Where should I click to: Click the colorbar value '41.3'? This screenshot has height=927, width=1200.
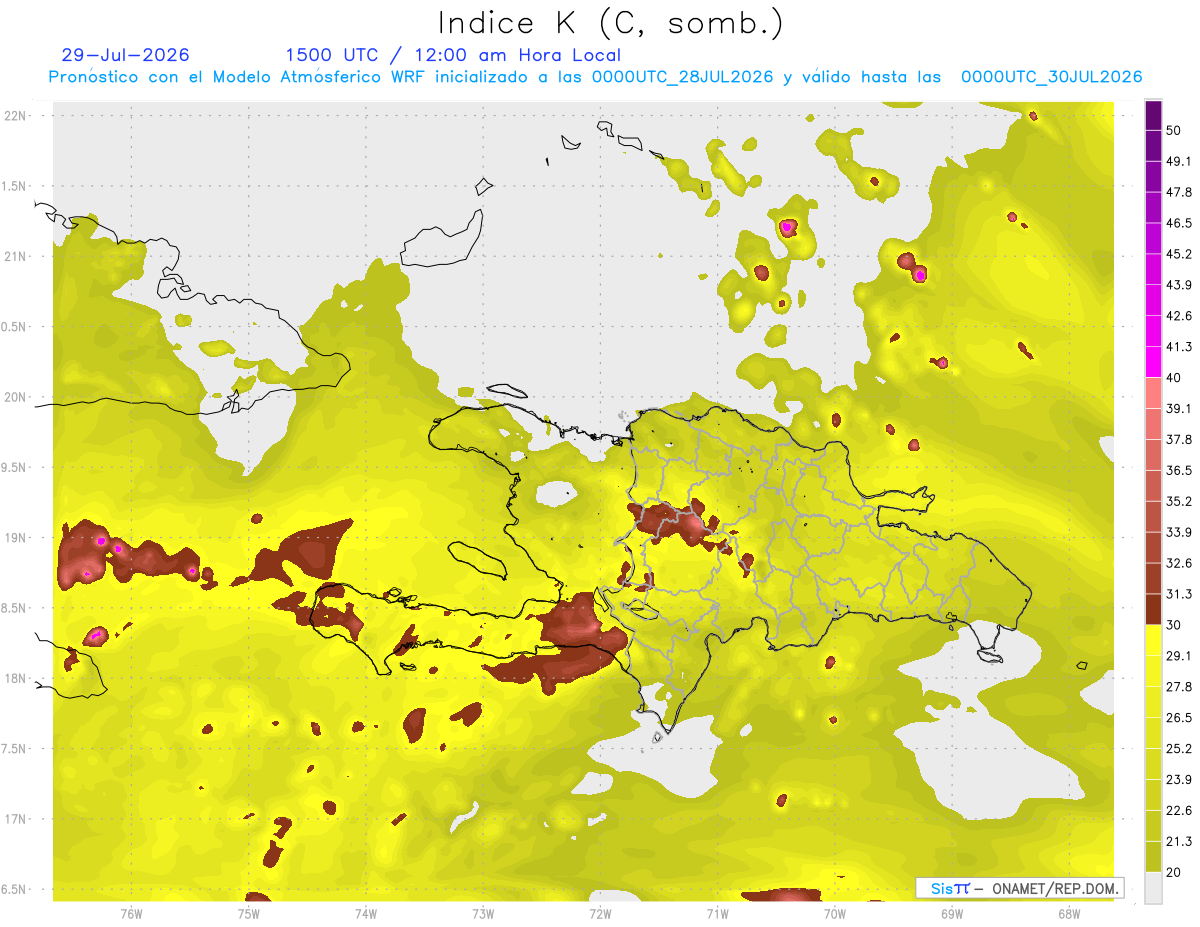(1178, 347)
